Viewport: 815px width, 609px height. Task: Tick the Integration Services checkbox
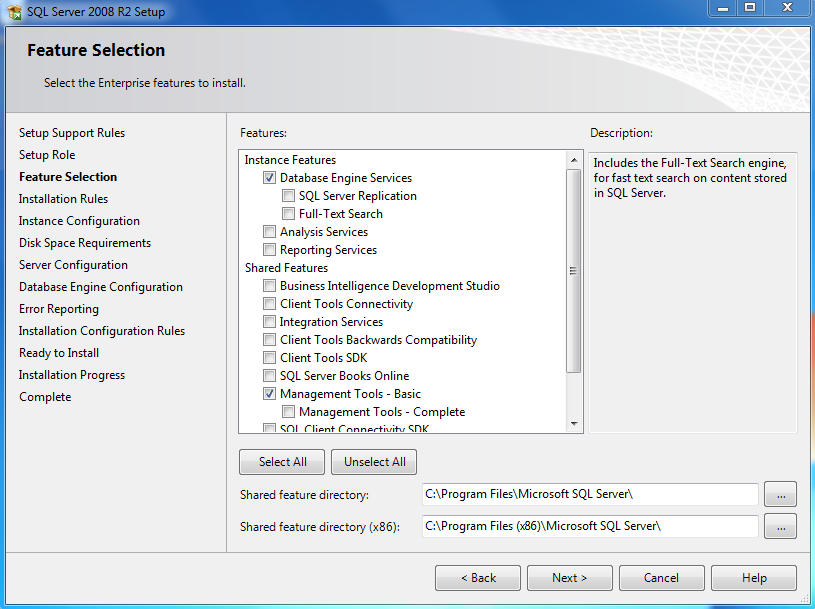(x=269, y=322)
